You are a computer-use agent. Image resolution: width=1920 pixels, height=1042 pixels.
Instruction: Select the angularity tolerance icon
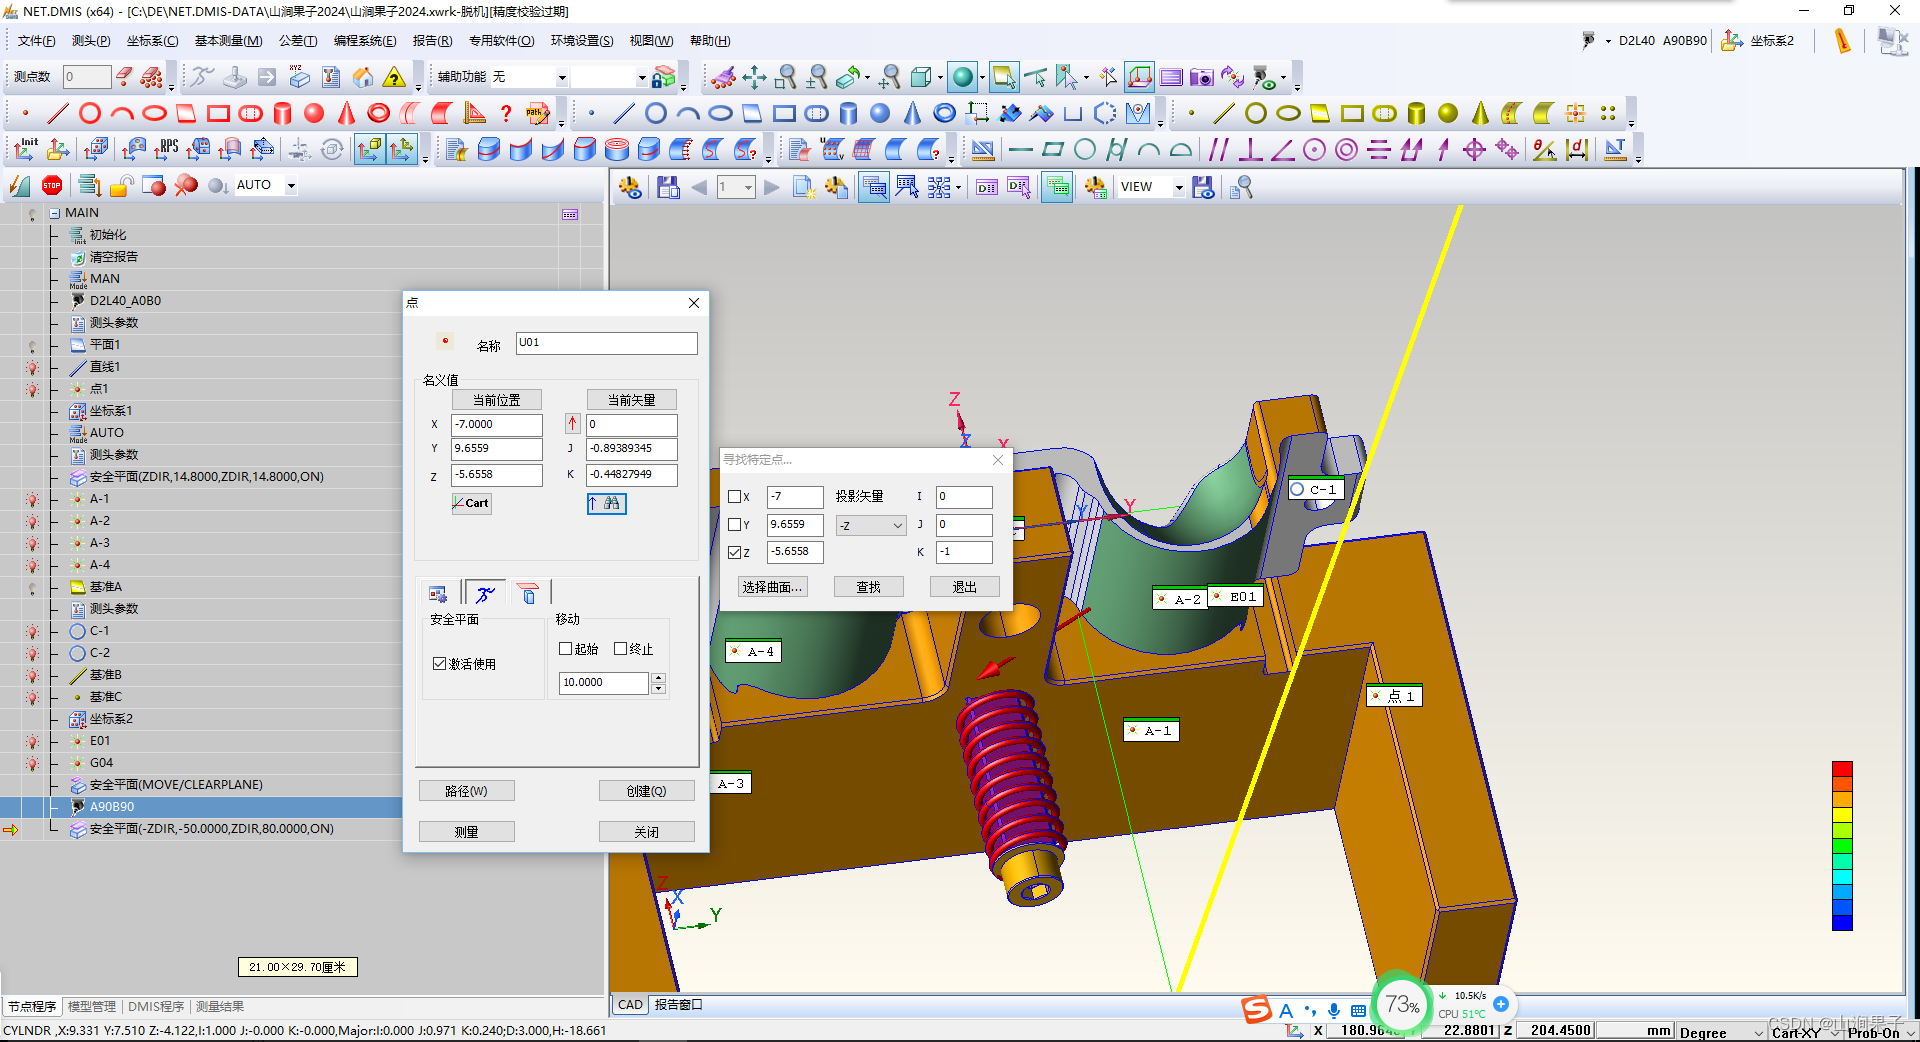(x=1282, y=149)
